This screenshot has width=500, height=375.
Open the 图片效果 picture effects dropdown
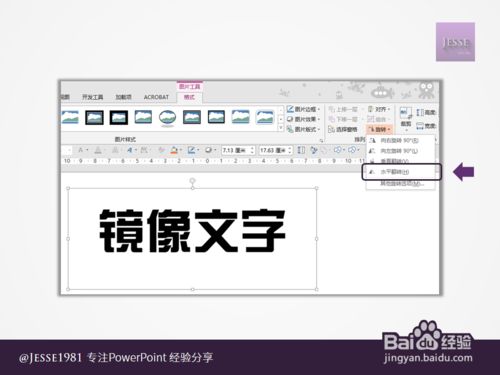point(304,119)
